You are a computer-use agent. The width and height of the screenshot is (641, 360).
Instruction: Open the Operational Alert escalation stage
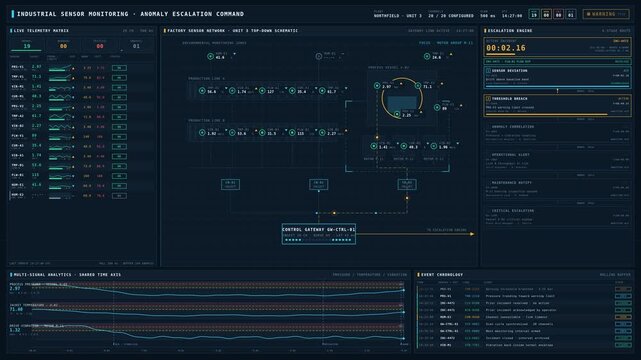[557, 161]
